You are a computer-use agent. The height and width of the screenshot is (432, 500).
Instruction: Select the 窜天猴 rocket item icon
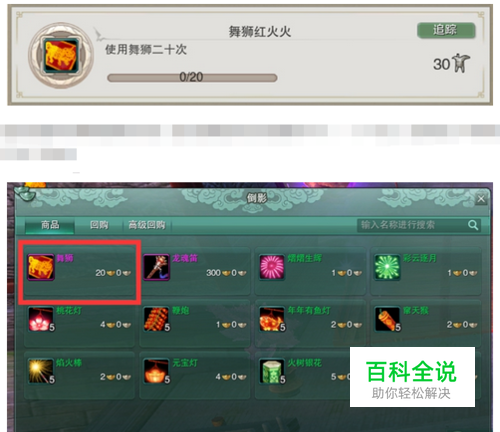coord(387,319)
